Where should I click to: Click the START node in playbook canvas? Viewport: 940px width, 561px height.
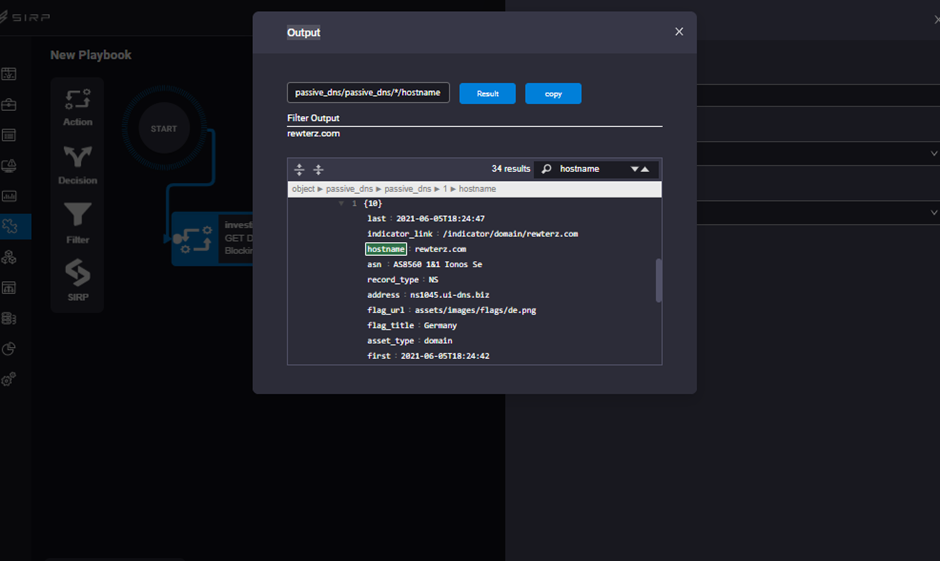(164, 128)
